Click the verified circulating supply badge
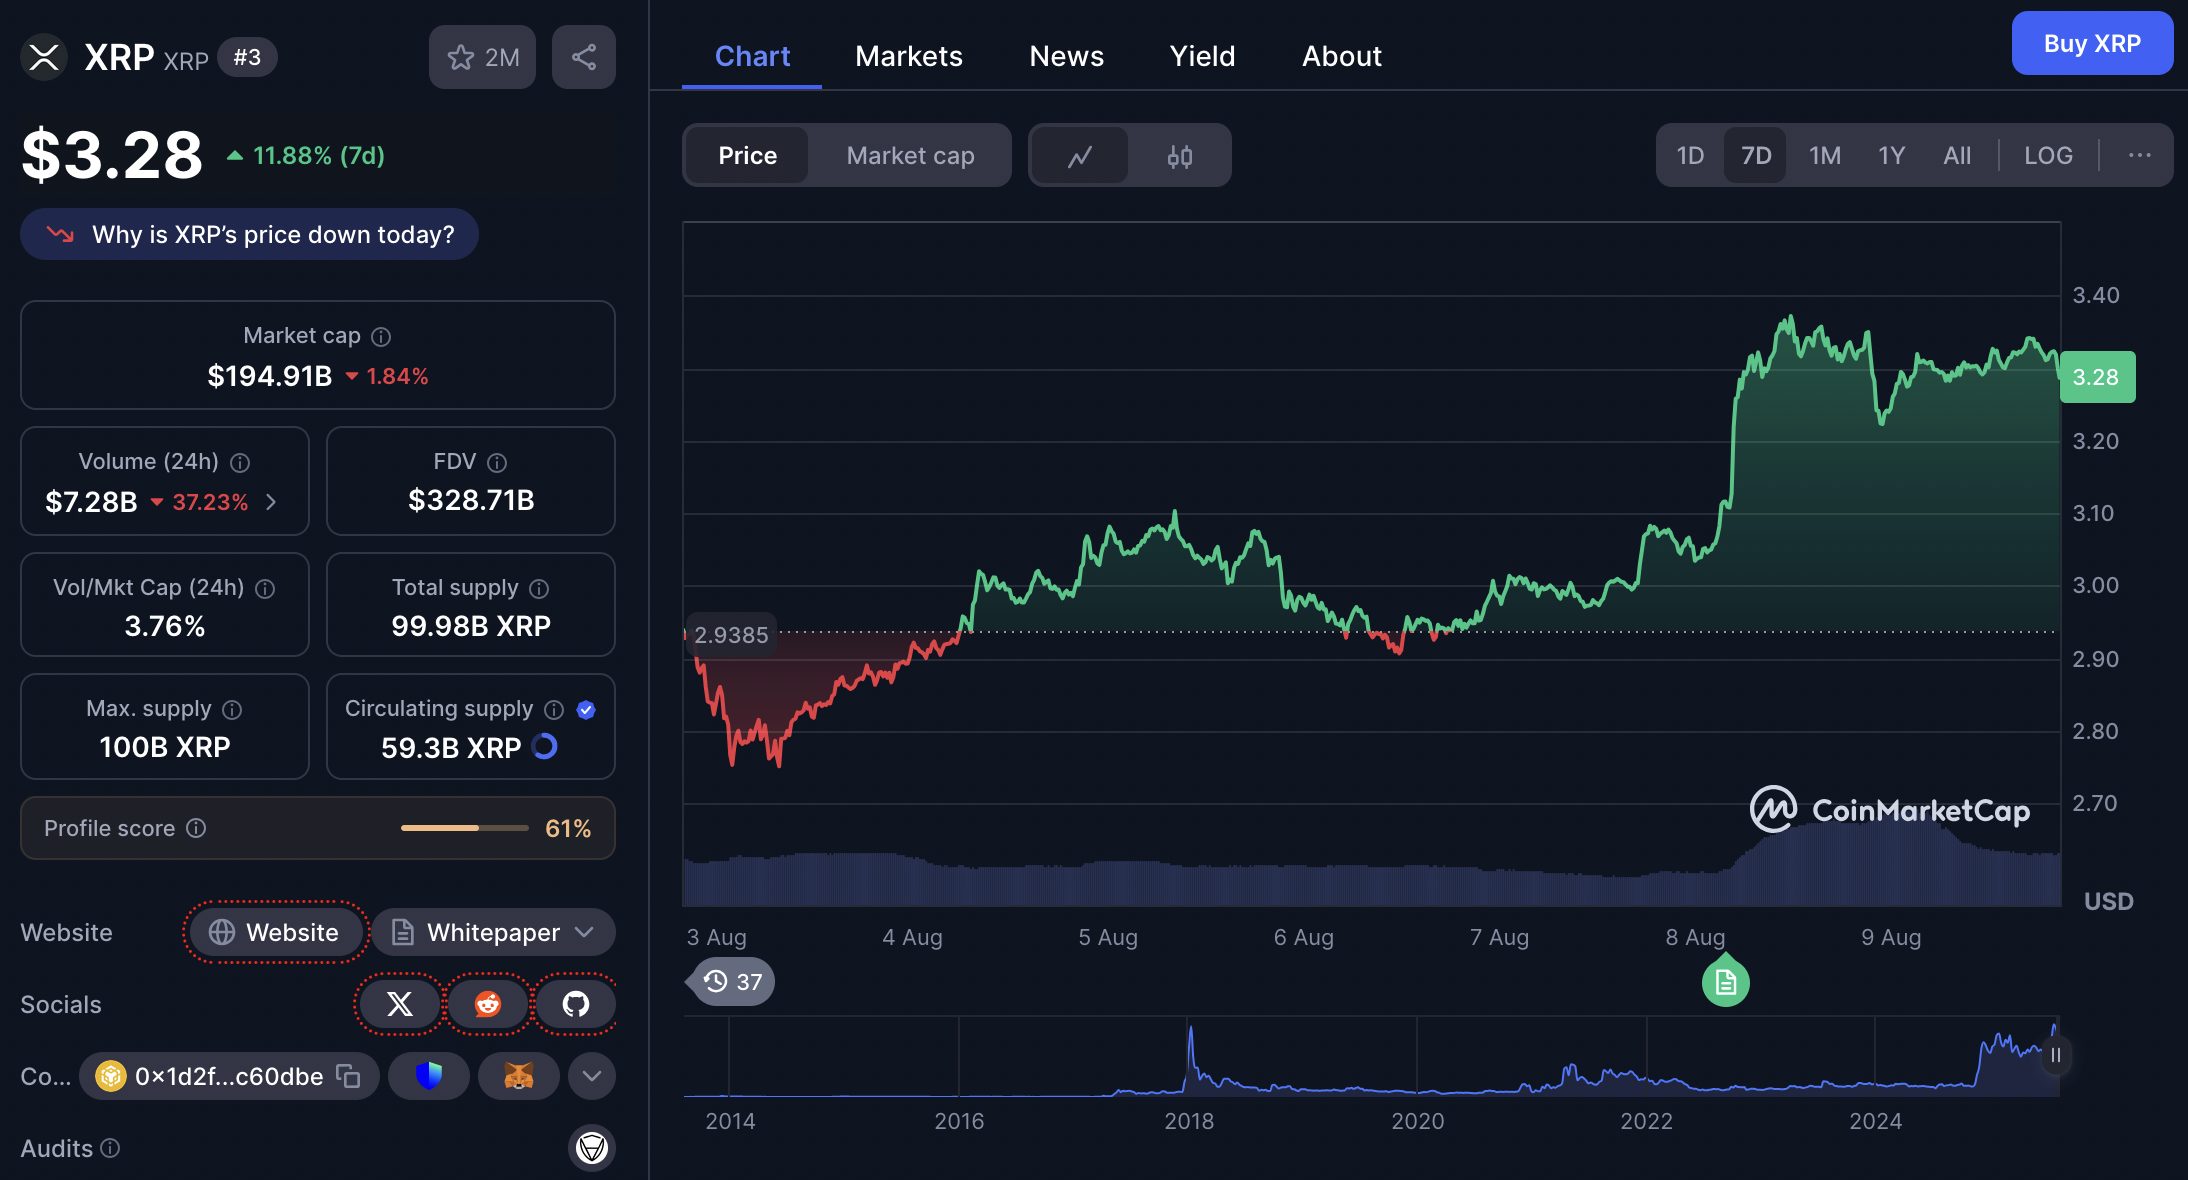The image size is (2188, 1180). [586, 710]
